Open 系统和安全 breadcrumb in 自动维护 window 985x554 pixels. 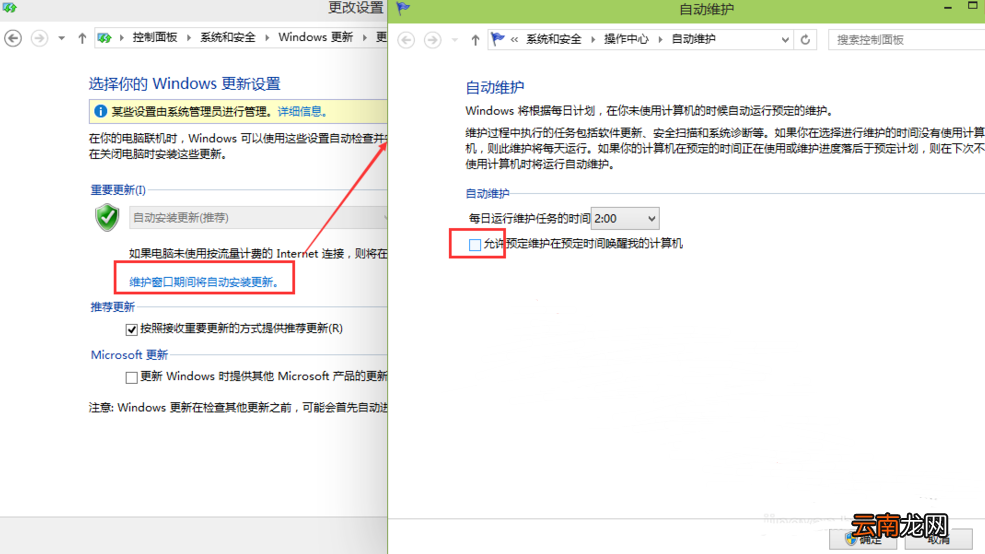tap(553, 39)
